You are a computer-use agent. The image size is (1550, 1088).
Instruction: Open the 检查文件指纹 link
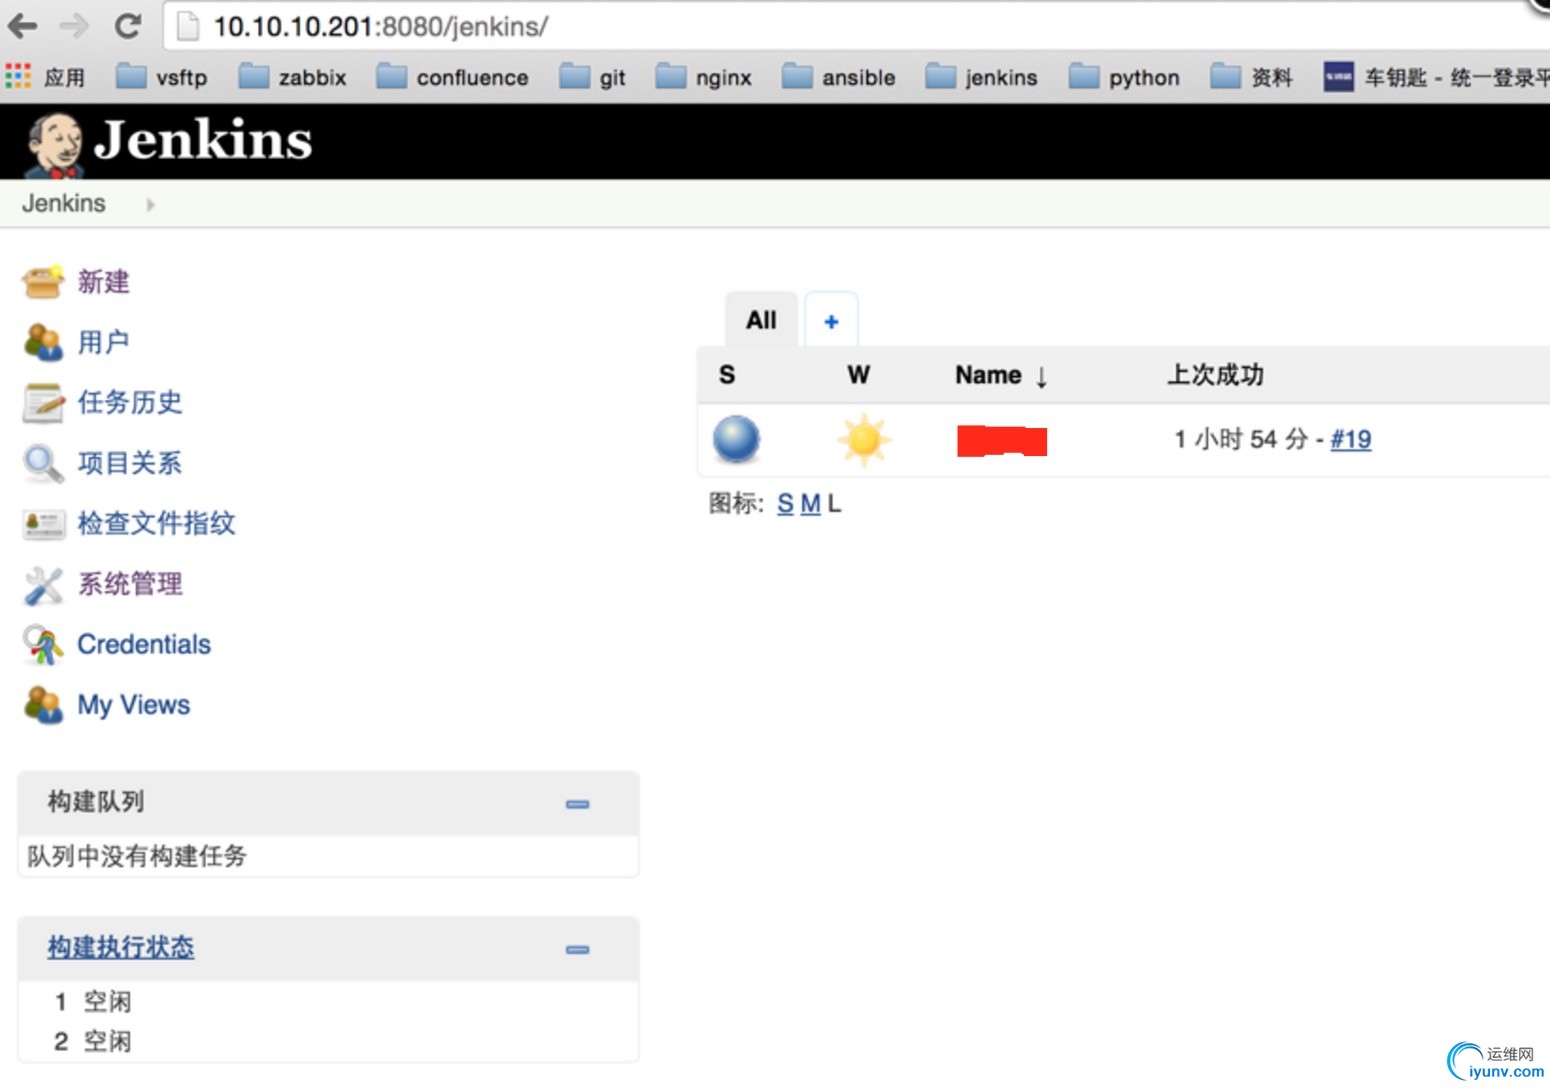click(x=156, y=523)
